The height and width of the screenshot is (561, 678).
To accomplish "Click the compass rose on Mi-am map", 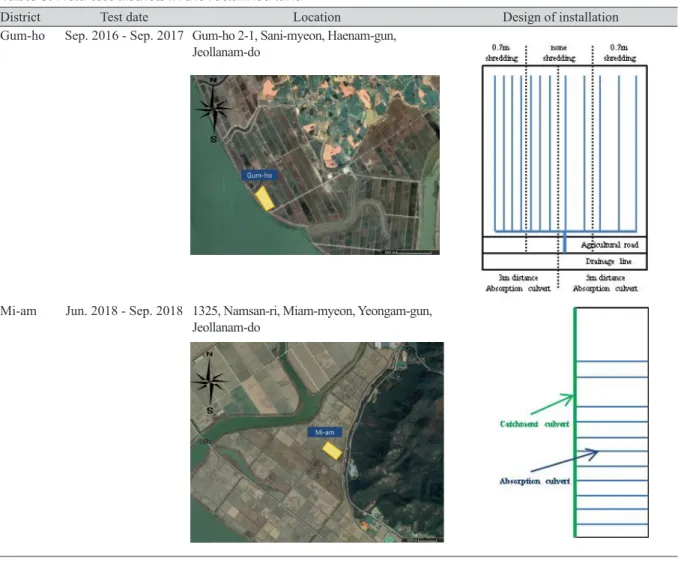I will (x=210, y=382).
